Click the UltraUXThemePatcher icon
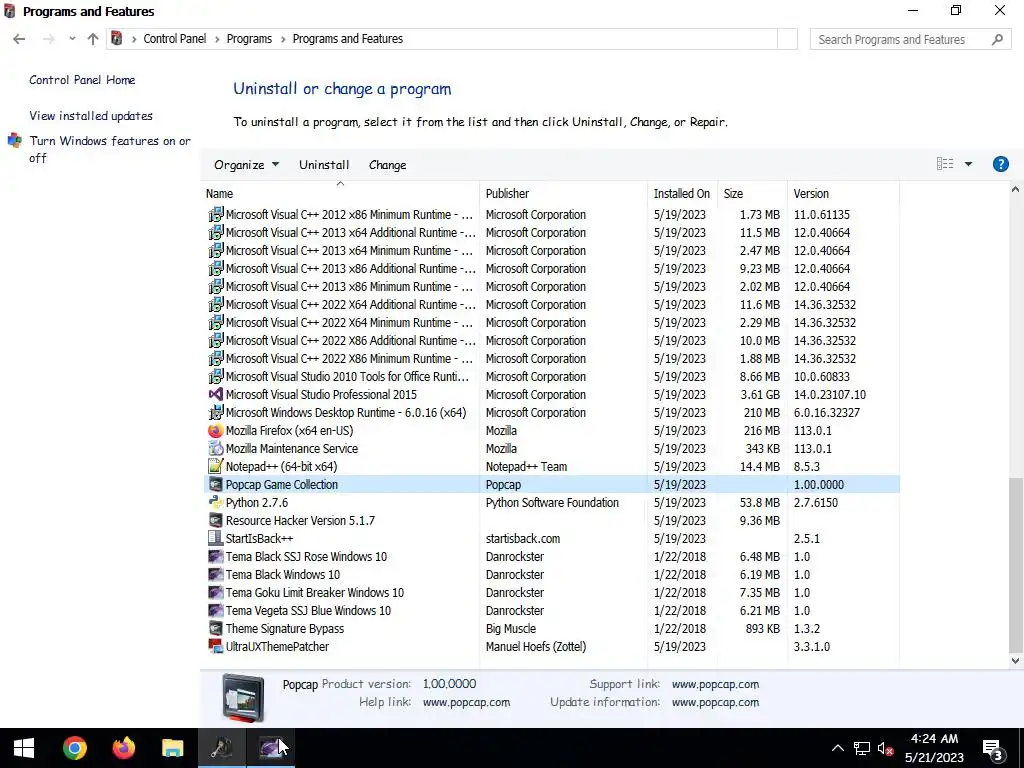The image size is (1024, 768). [x=216, y=647]
